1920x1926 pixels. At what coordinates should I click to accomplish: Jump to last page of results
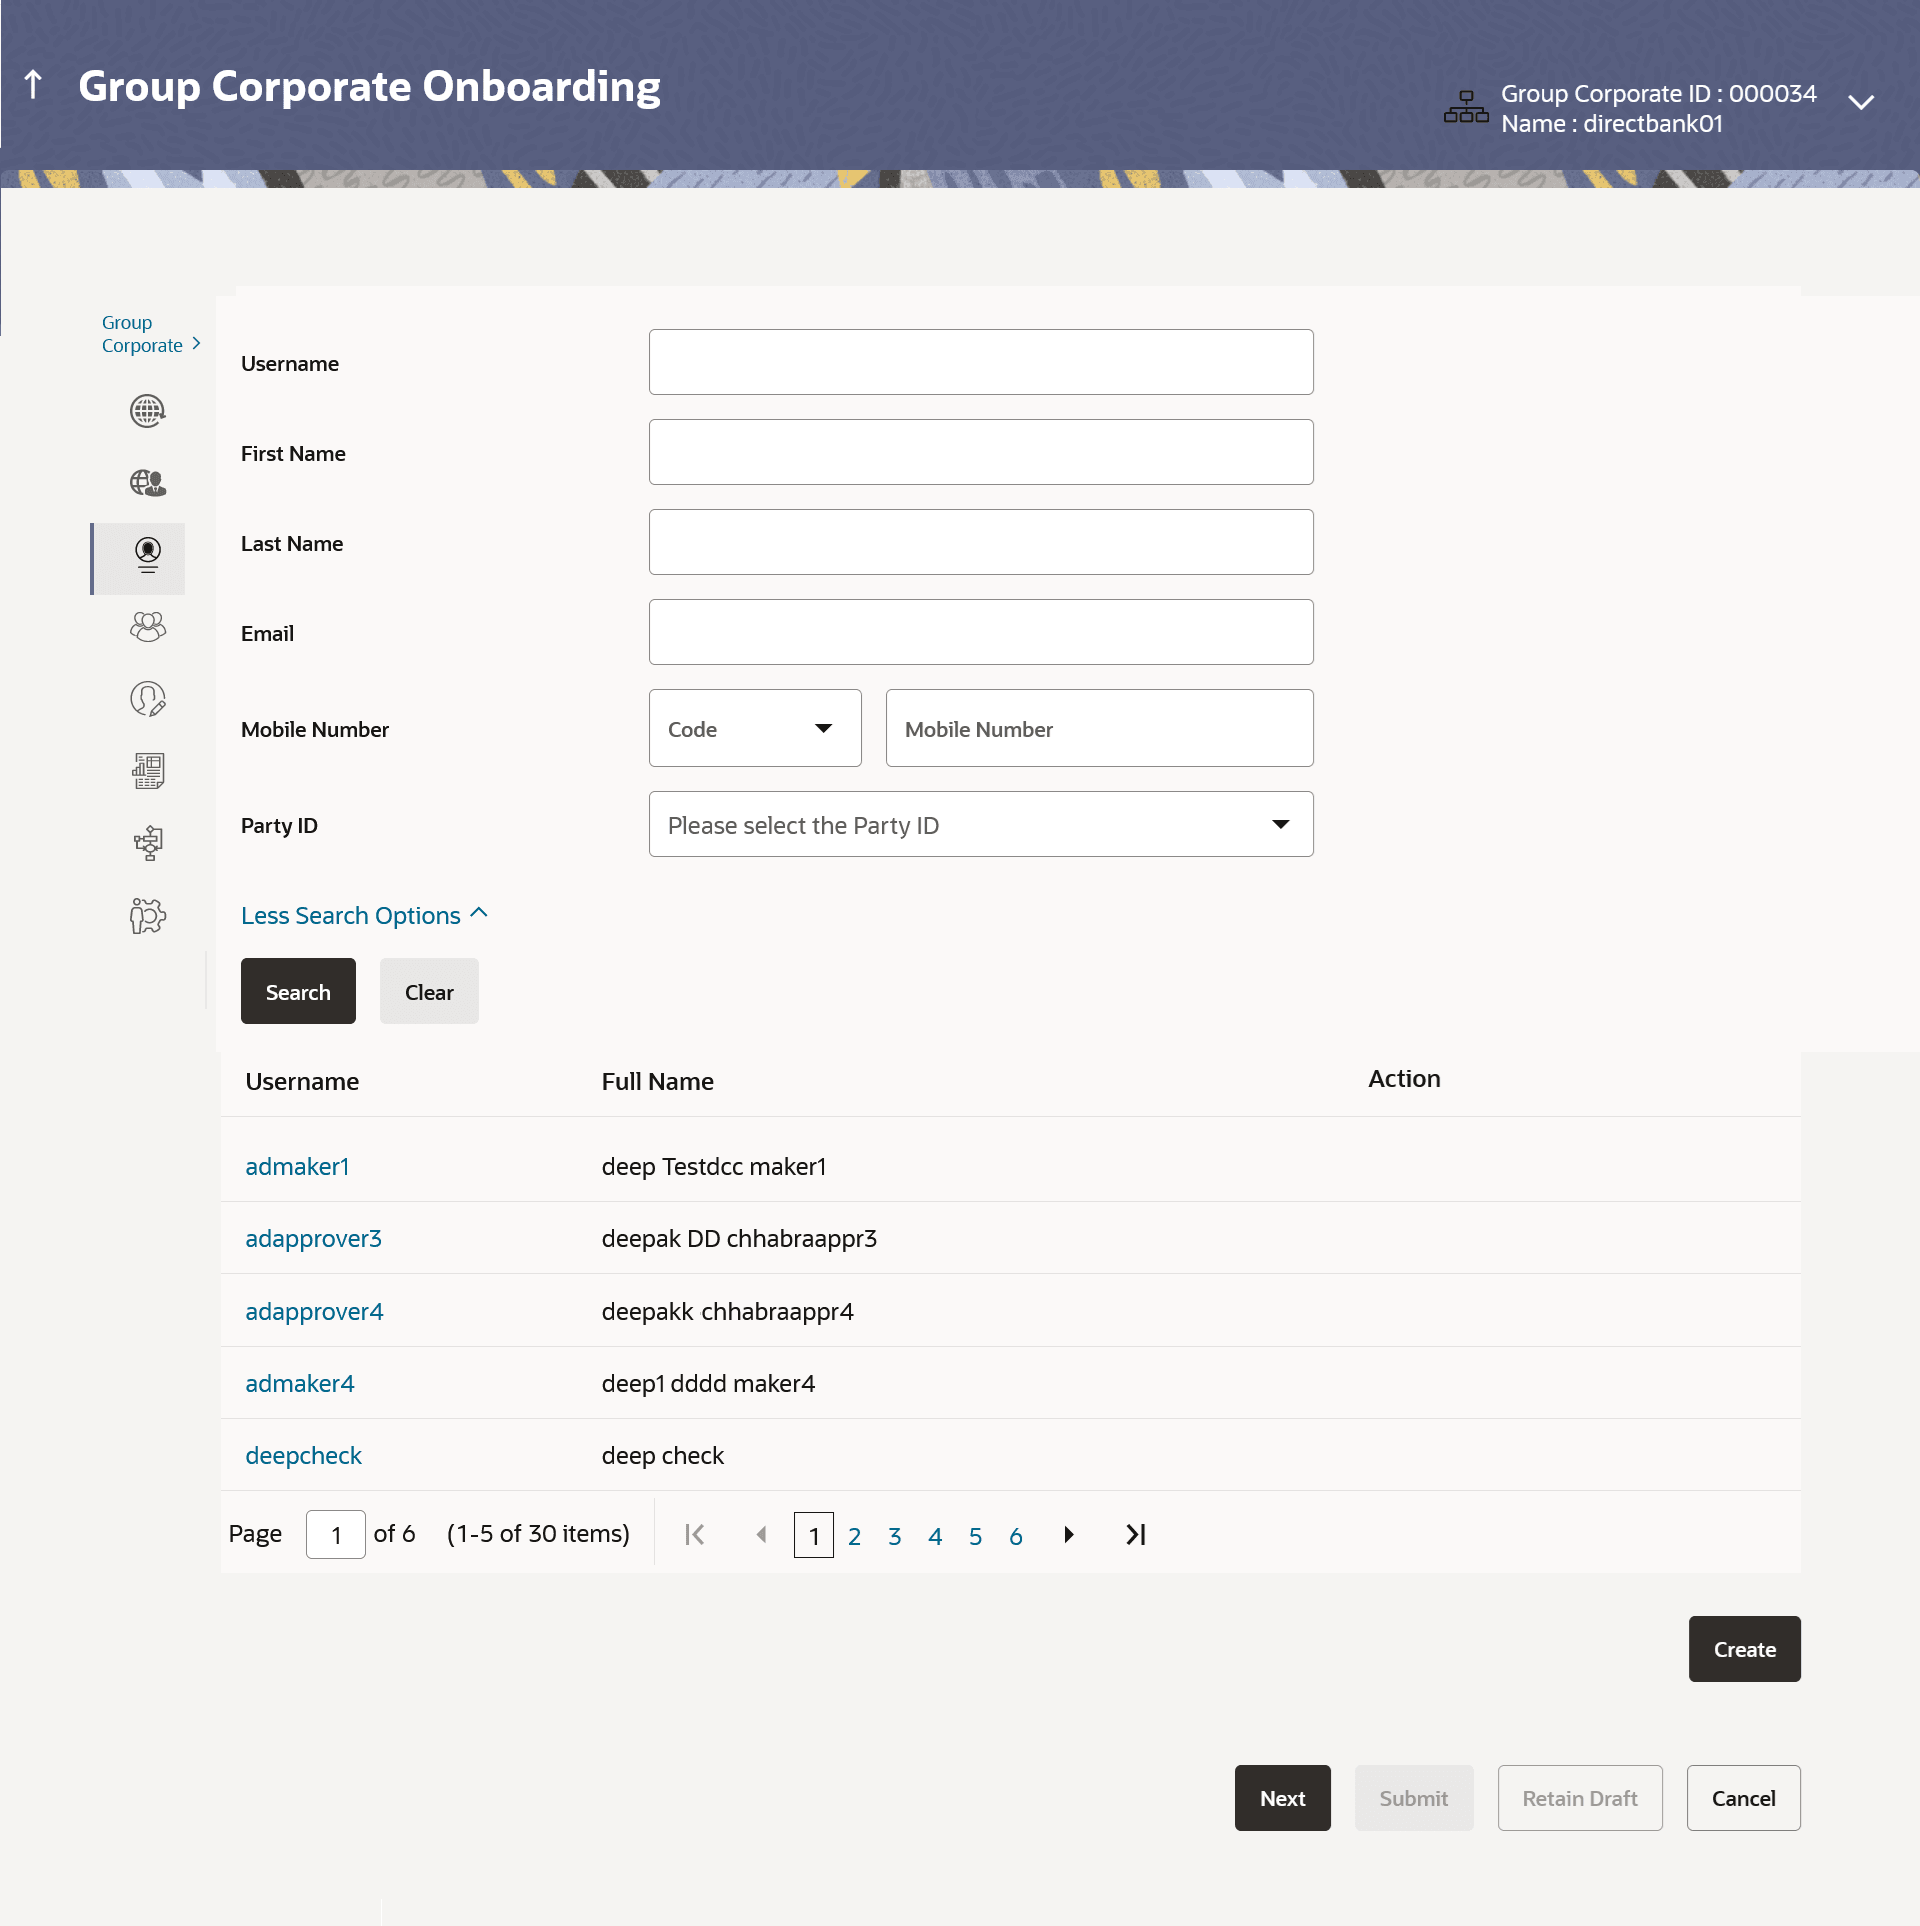(x=1135, y=1535)
